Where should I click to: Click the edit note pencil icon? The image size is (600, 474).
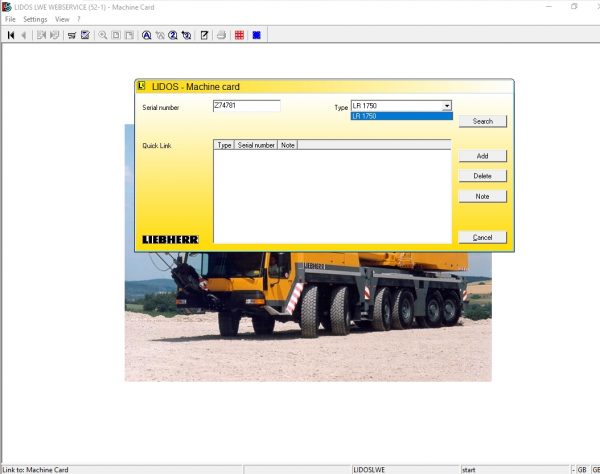tap(204, 35)
